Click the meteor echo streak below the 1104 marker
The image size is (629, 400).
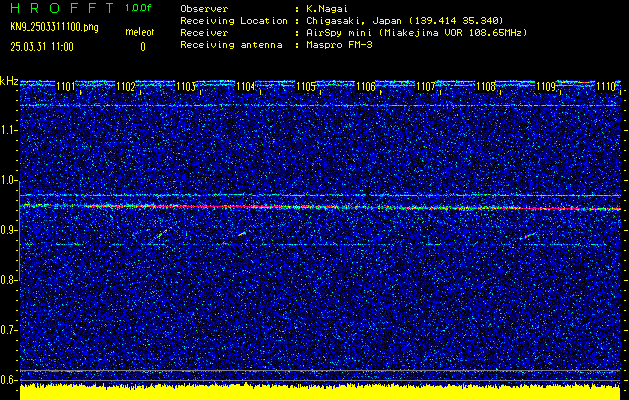pyautogui.click(x=242, y=234)
